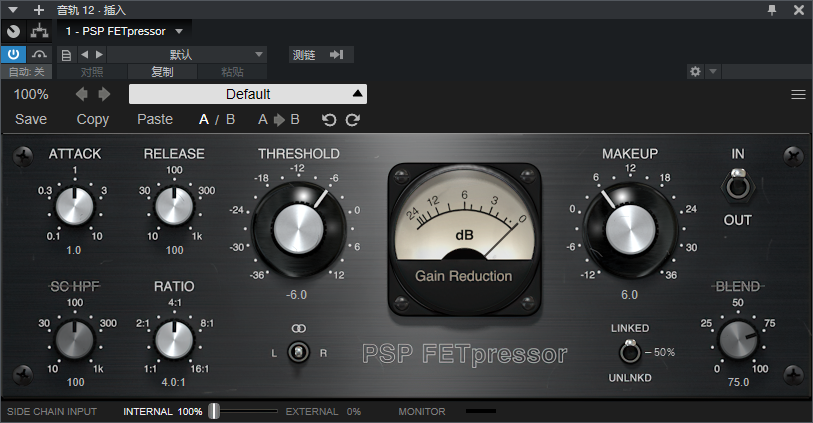The width and height of the screenshot is (813, 423).
Task: Open the top-left window menu arrow
Action: [x=13, y=10]
